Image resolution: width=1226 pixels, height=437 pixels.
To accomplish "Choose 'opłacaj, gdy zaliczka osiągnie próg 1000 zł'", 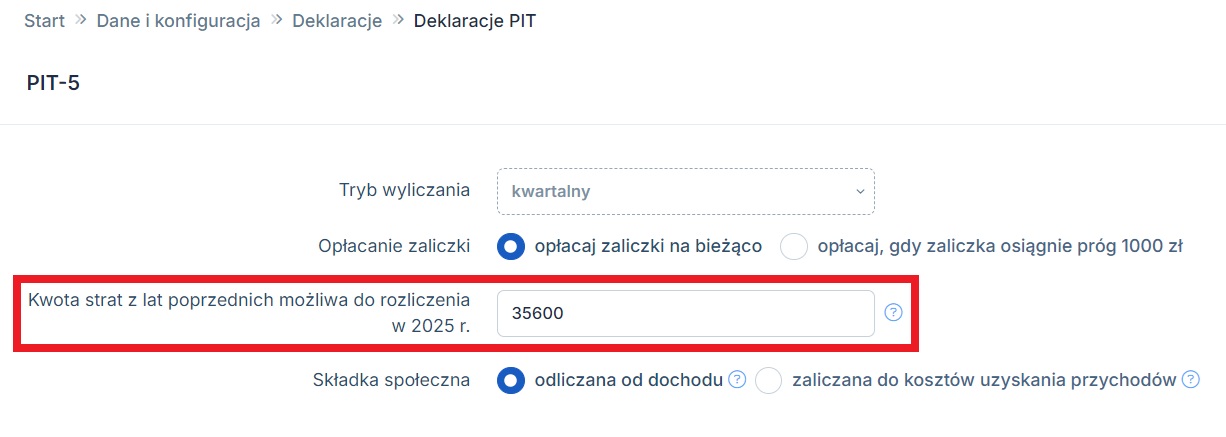I will point(793,246).
